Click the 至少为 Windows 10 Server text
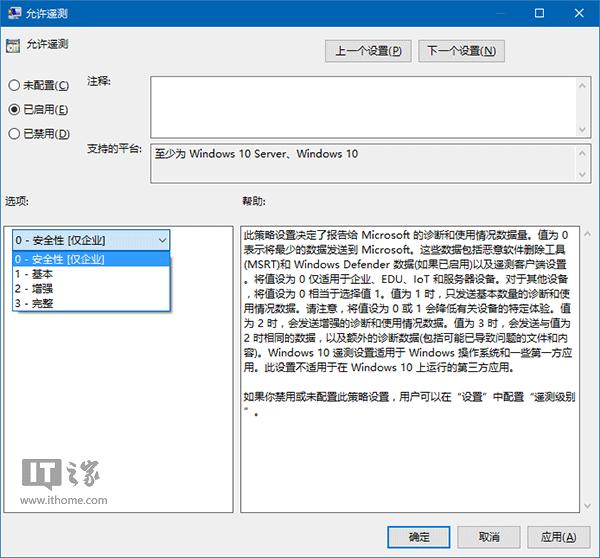This screenshot has width=600, height=558. point(222,154)
